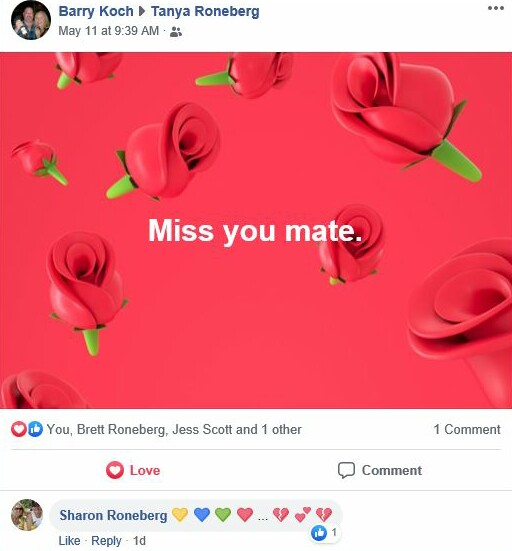Open the 1d comment timestamp
The image size is (512, 551).
[139, 541]
